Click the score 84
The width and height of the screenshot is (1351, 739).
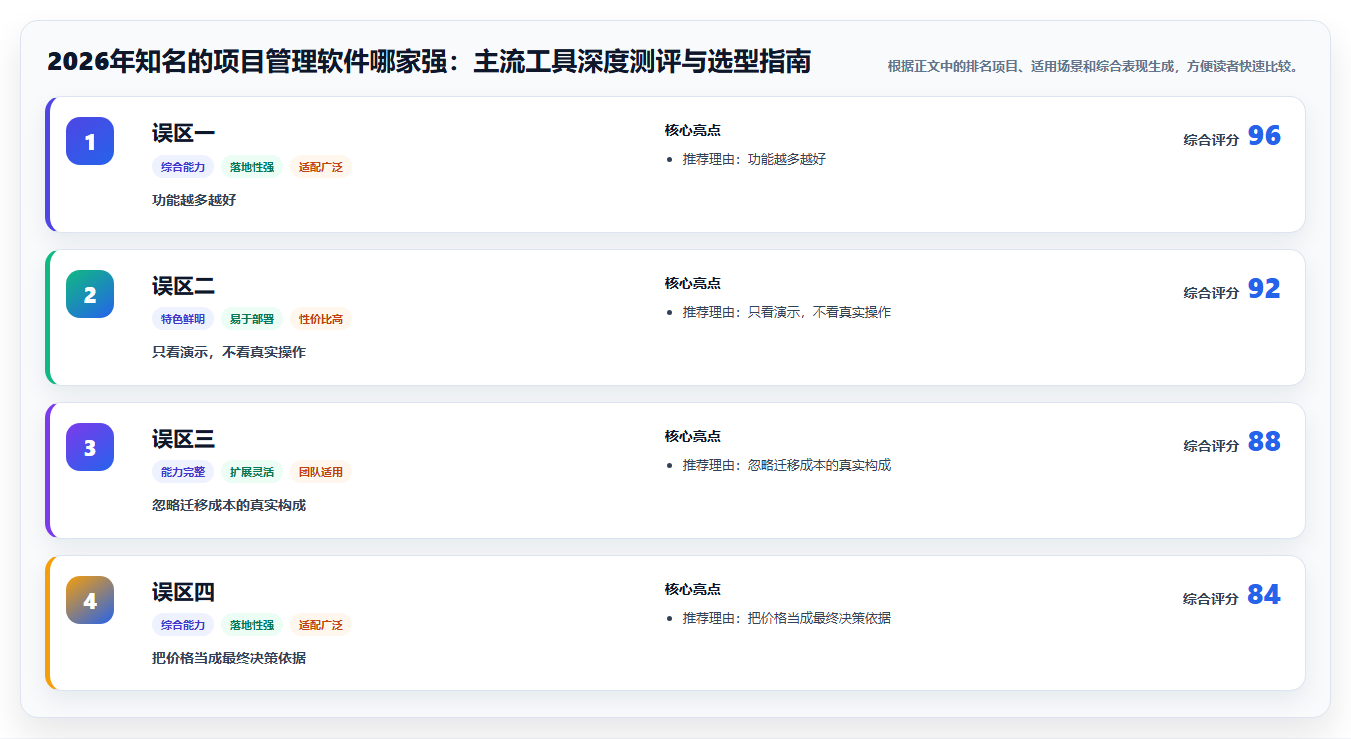click(1264, 595)
